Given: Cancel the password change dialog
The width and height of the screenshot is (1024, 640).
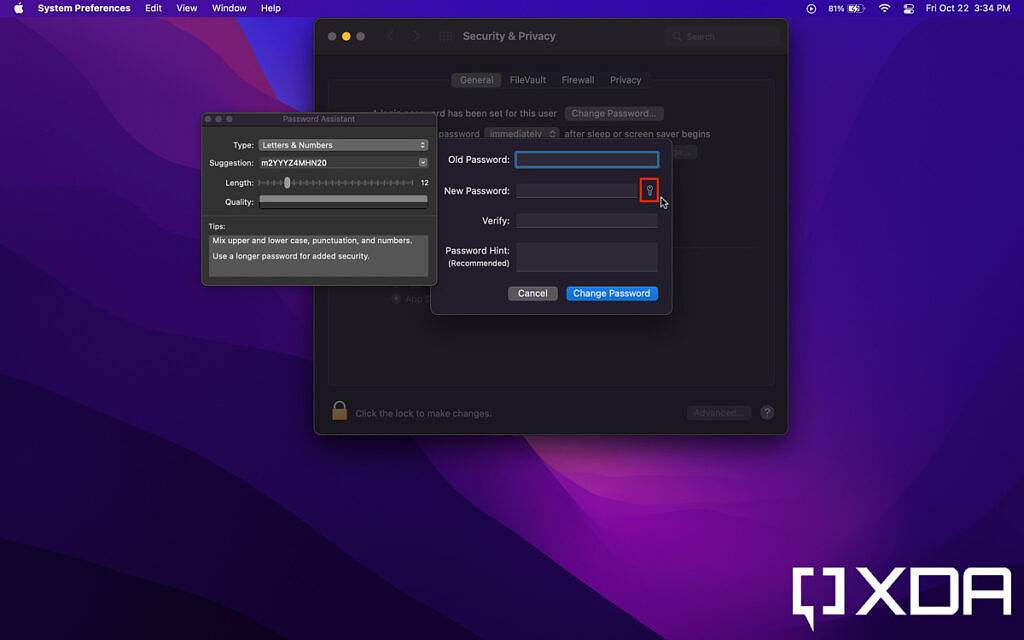Looking at the screenshot, I should tap(532, 293).
